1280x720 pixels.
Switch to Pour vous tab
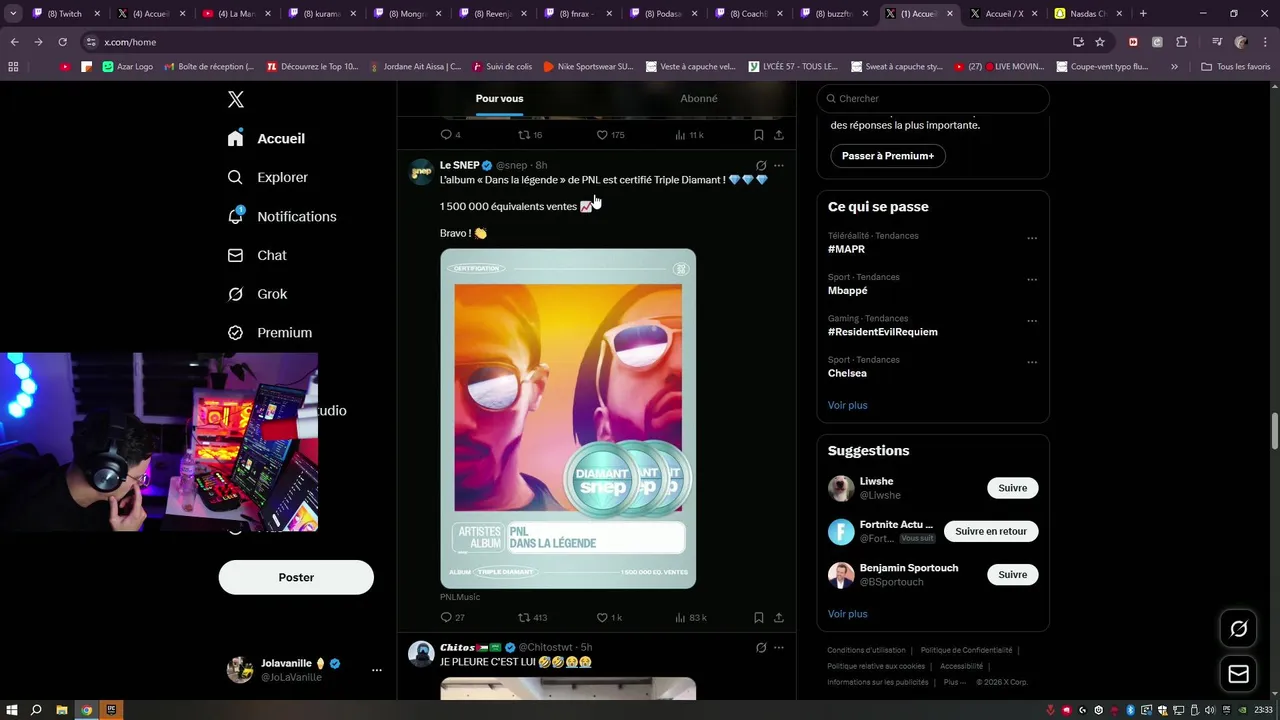tap(499, 98)
